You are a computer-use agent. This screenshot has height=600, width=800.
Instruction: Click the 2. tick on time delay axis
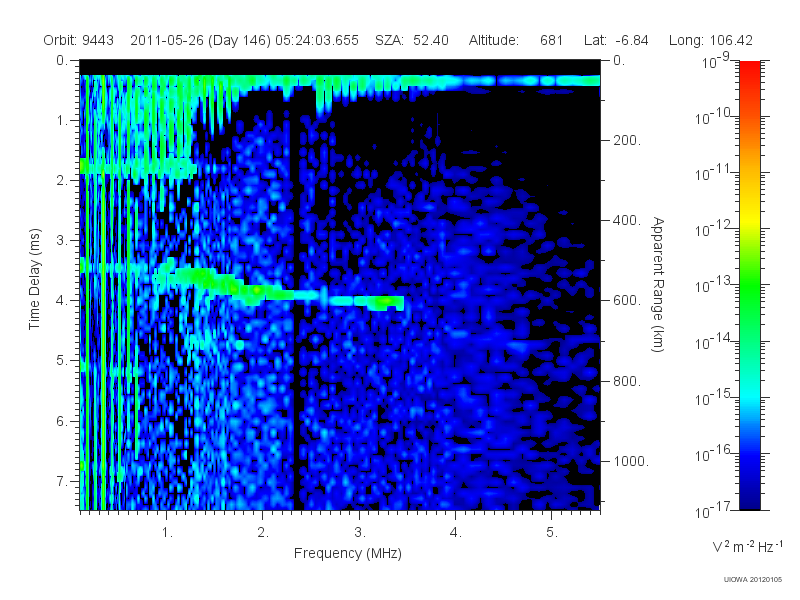pos(62,181)
